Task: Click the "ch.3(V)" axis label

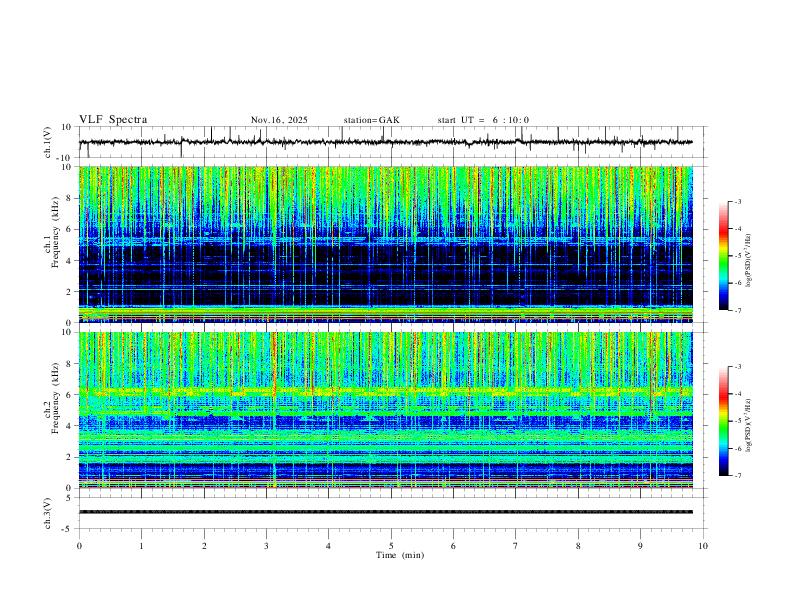Action: pyautogui.click(x=48, y=513)
